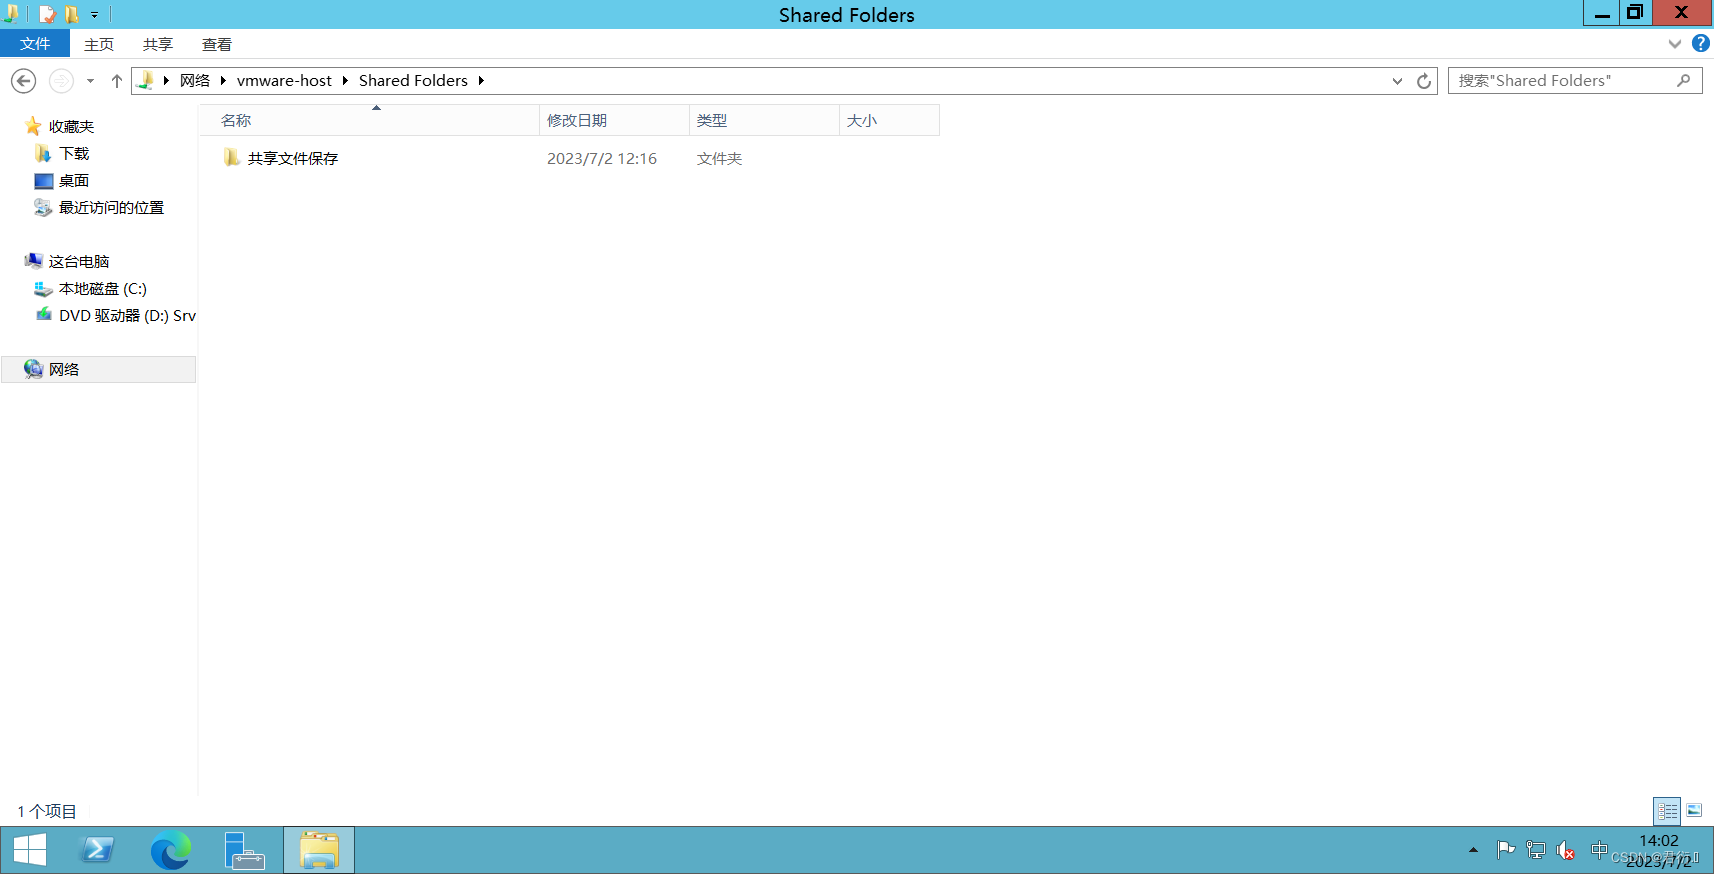Image resolution: width=1714 pixels, height=874 pixels.
Task: Expand the arrow after vmware-host in the address bar
Action: pos(345,81)
